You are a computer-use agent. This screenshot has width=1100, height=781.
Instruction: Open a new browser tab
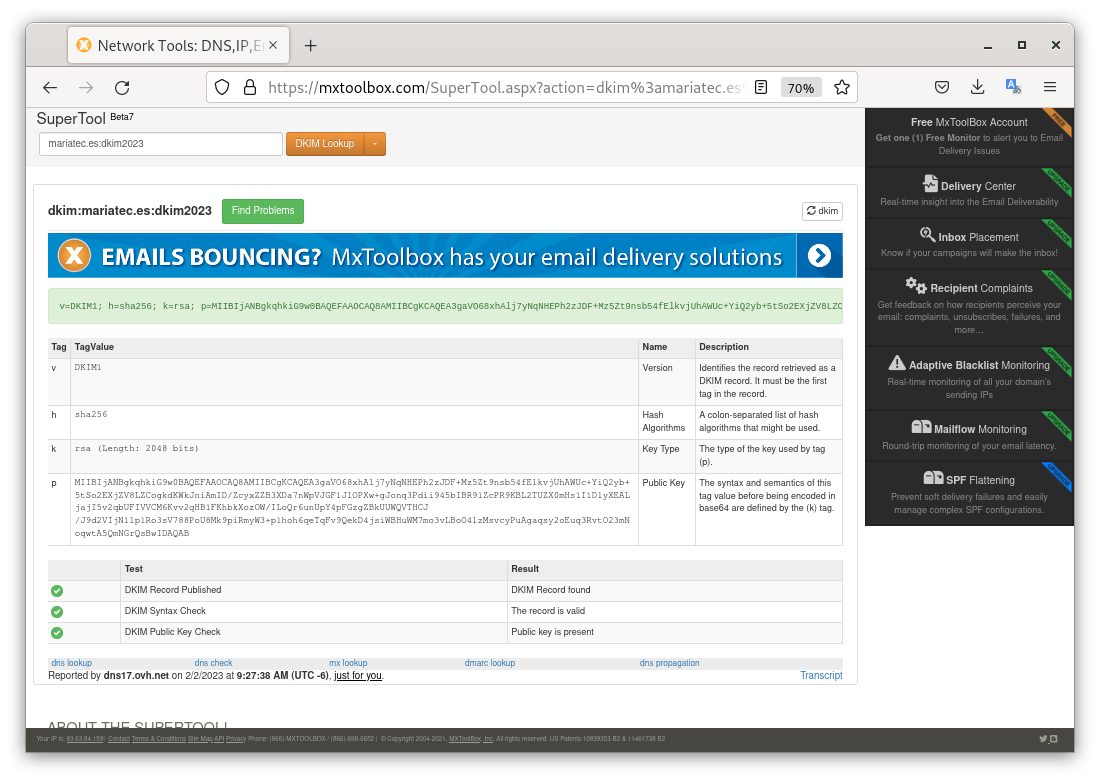click(311, 45)
